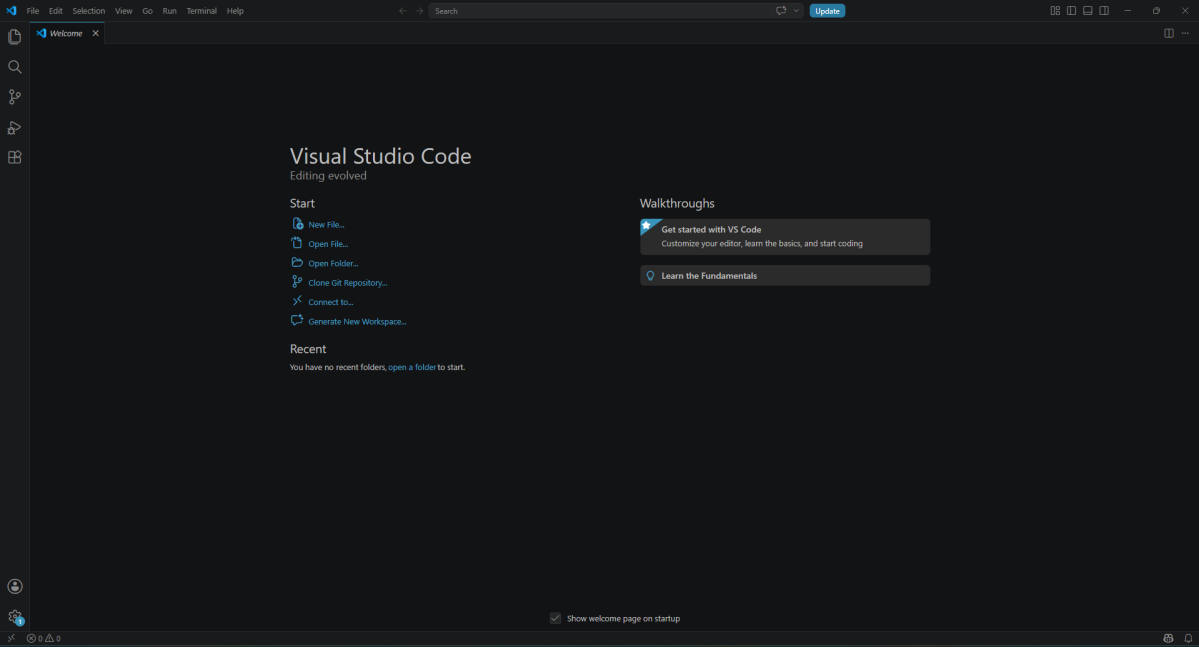Toggle Show welcome page on startup
This screenshot has height=647, width=1199.
point(555,618)
